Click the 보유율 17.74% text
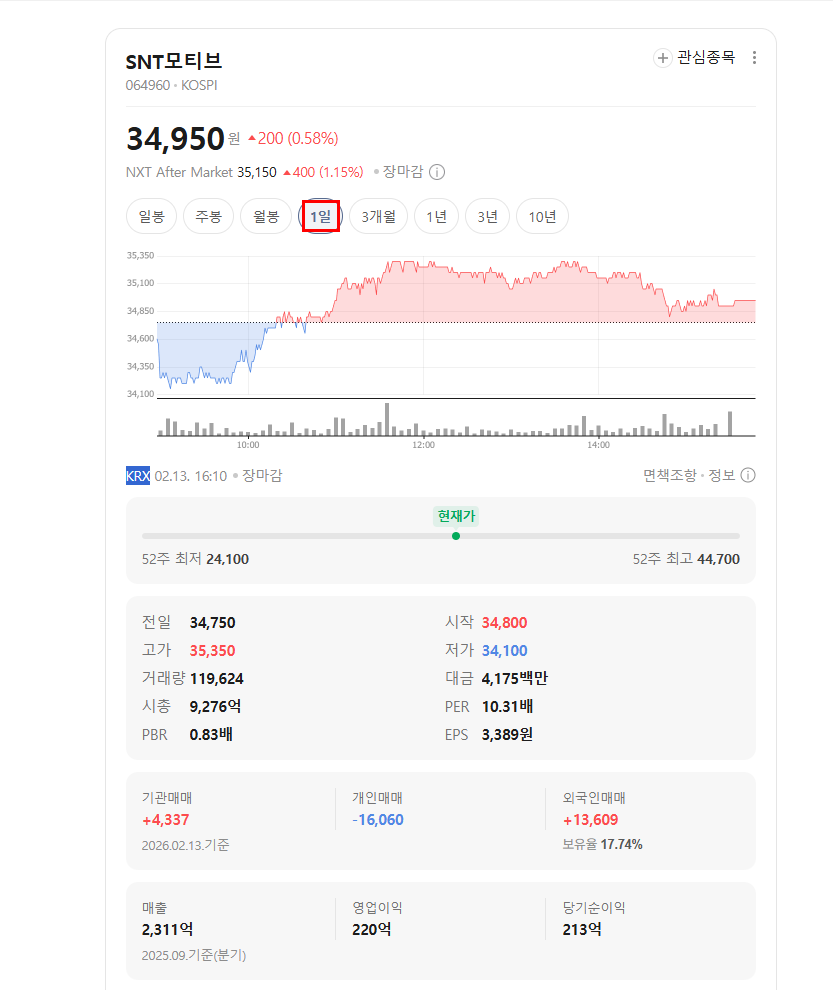Viewport: 833px width, 990px height. 602,844
